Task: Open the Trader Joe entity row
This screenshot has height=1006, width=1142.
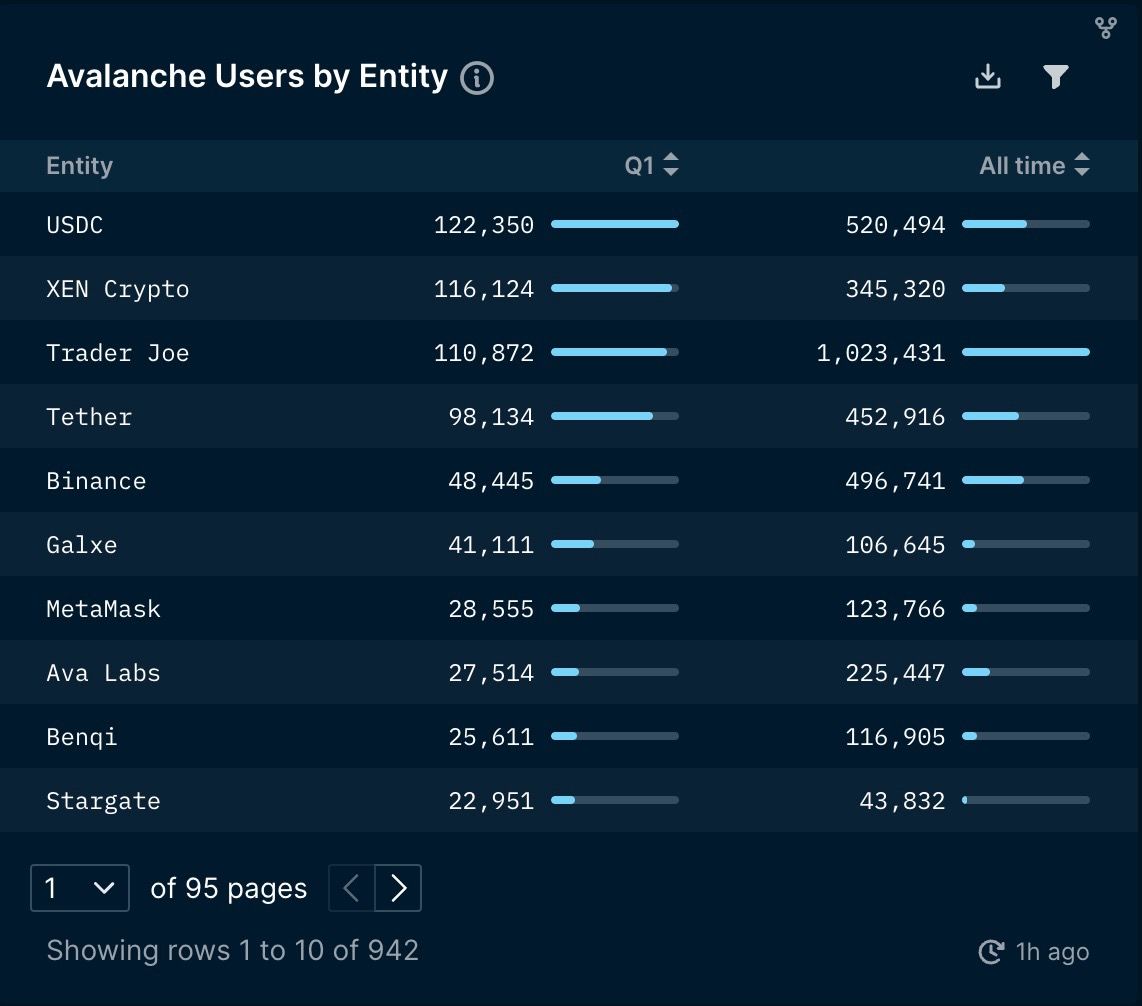Action: point(118,352)
